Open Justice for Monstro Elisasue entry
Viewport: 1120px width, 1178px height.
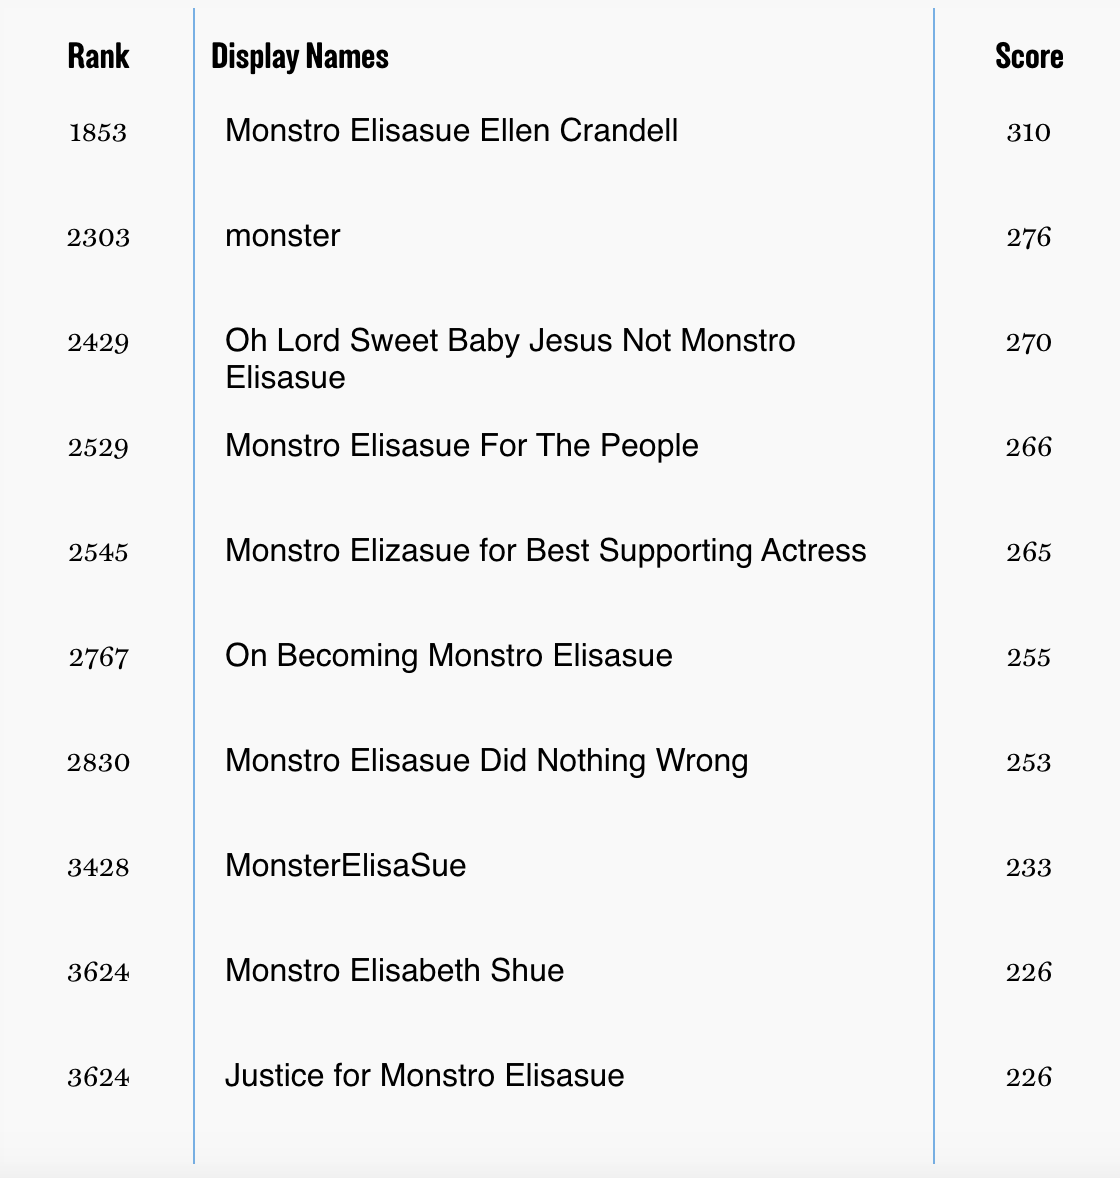coord(424,1076)
